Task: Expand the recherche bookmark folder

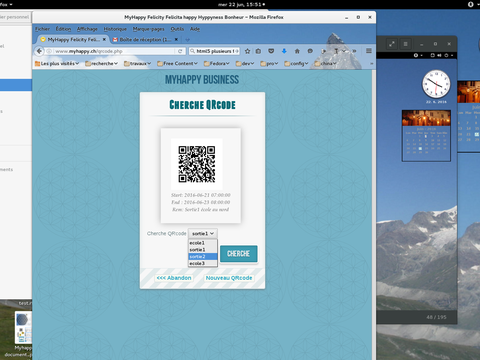Action: 101,63
